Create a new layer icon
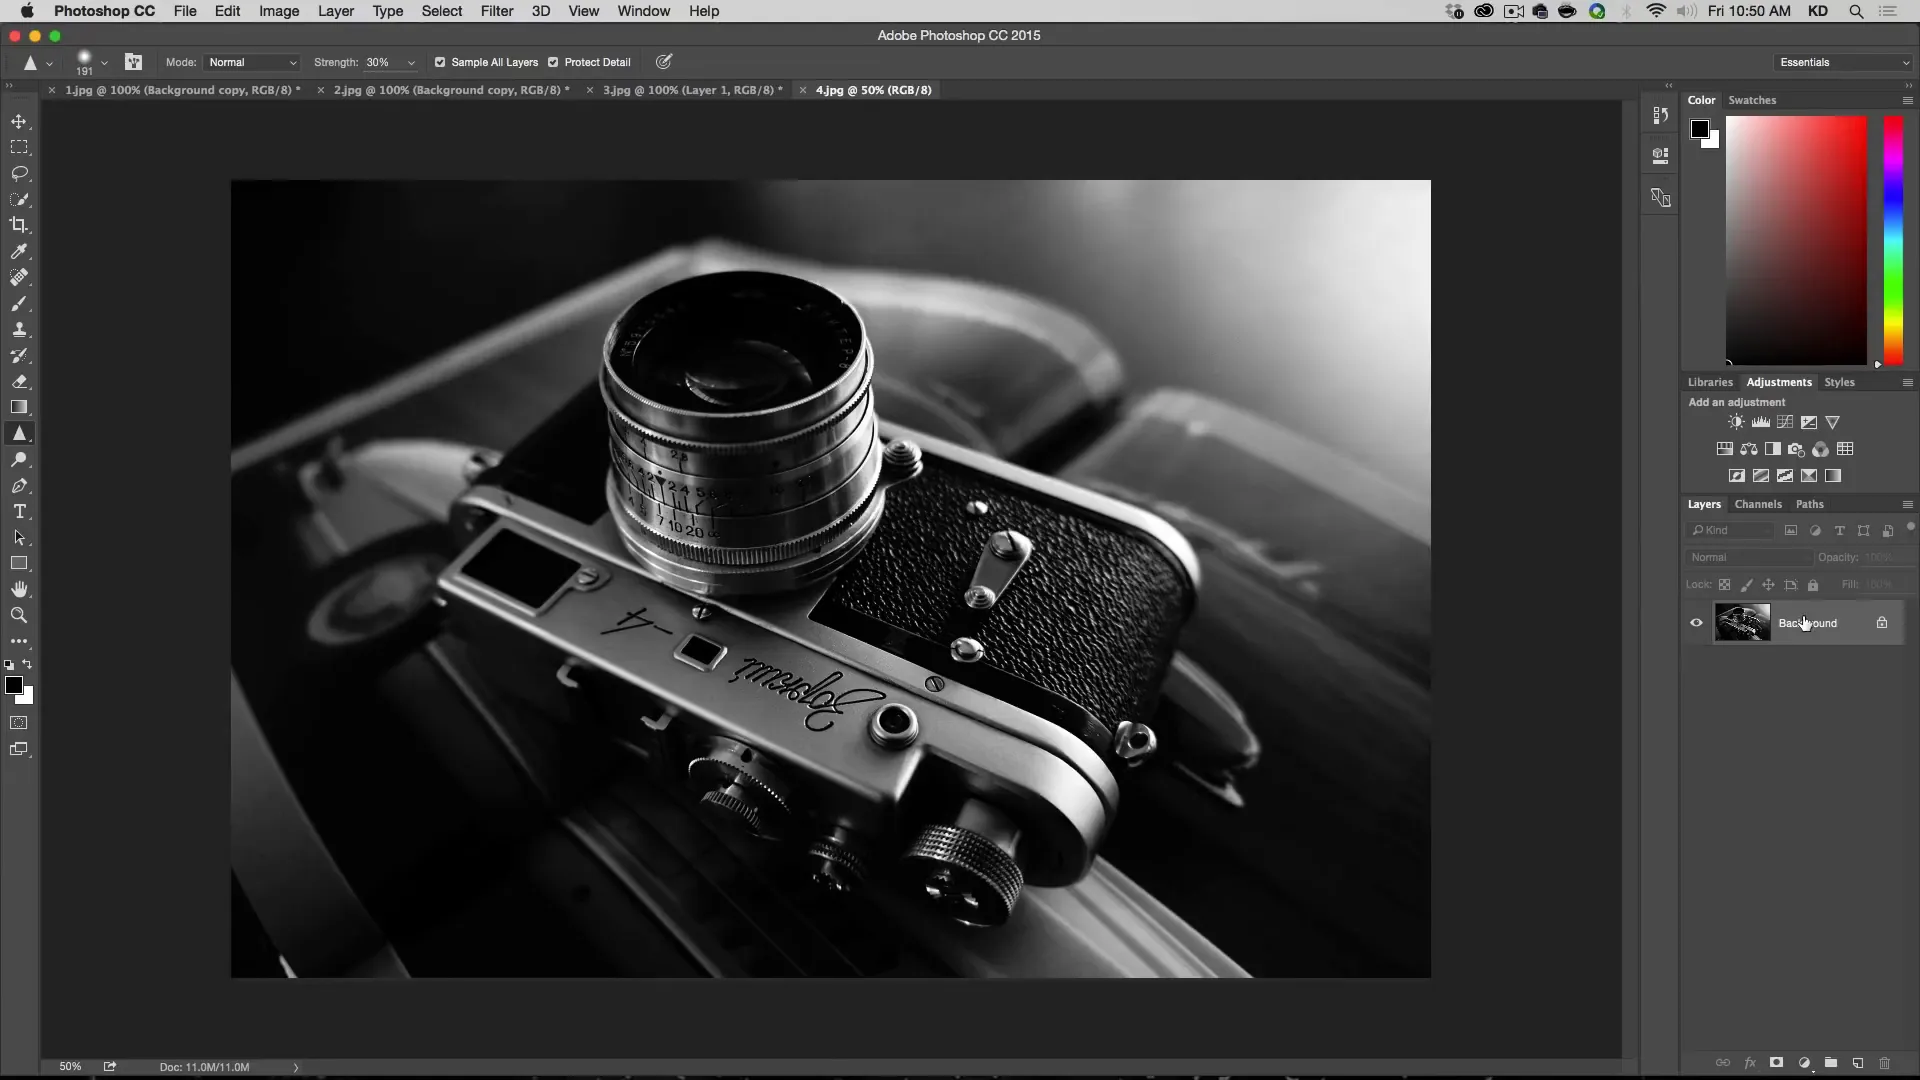Viewport: 1920px width, 1080px height. [1857, 1063]
